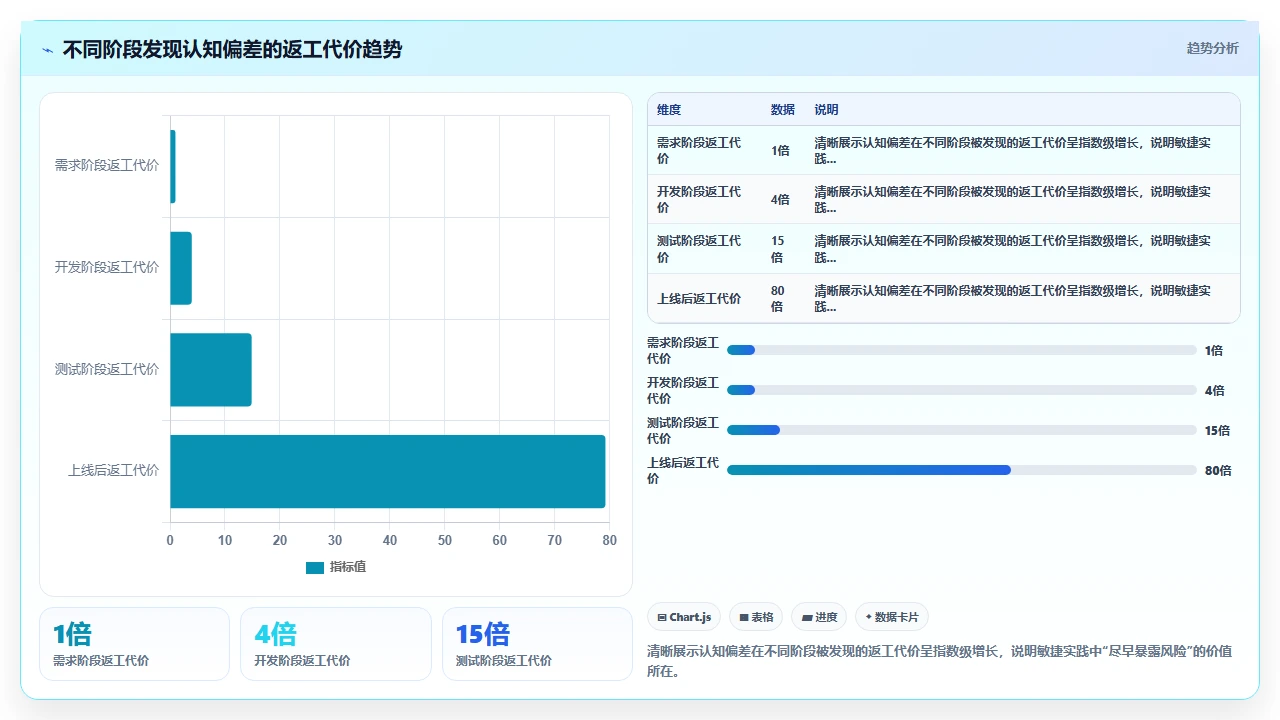Click the 开发阶段返工代价 progress row label

(683, 390)
